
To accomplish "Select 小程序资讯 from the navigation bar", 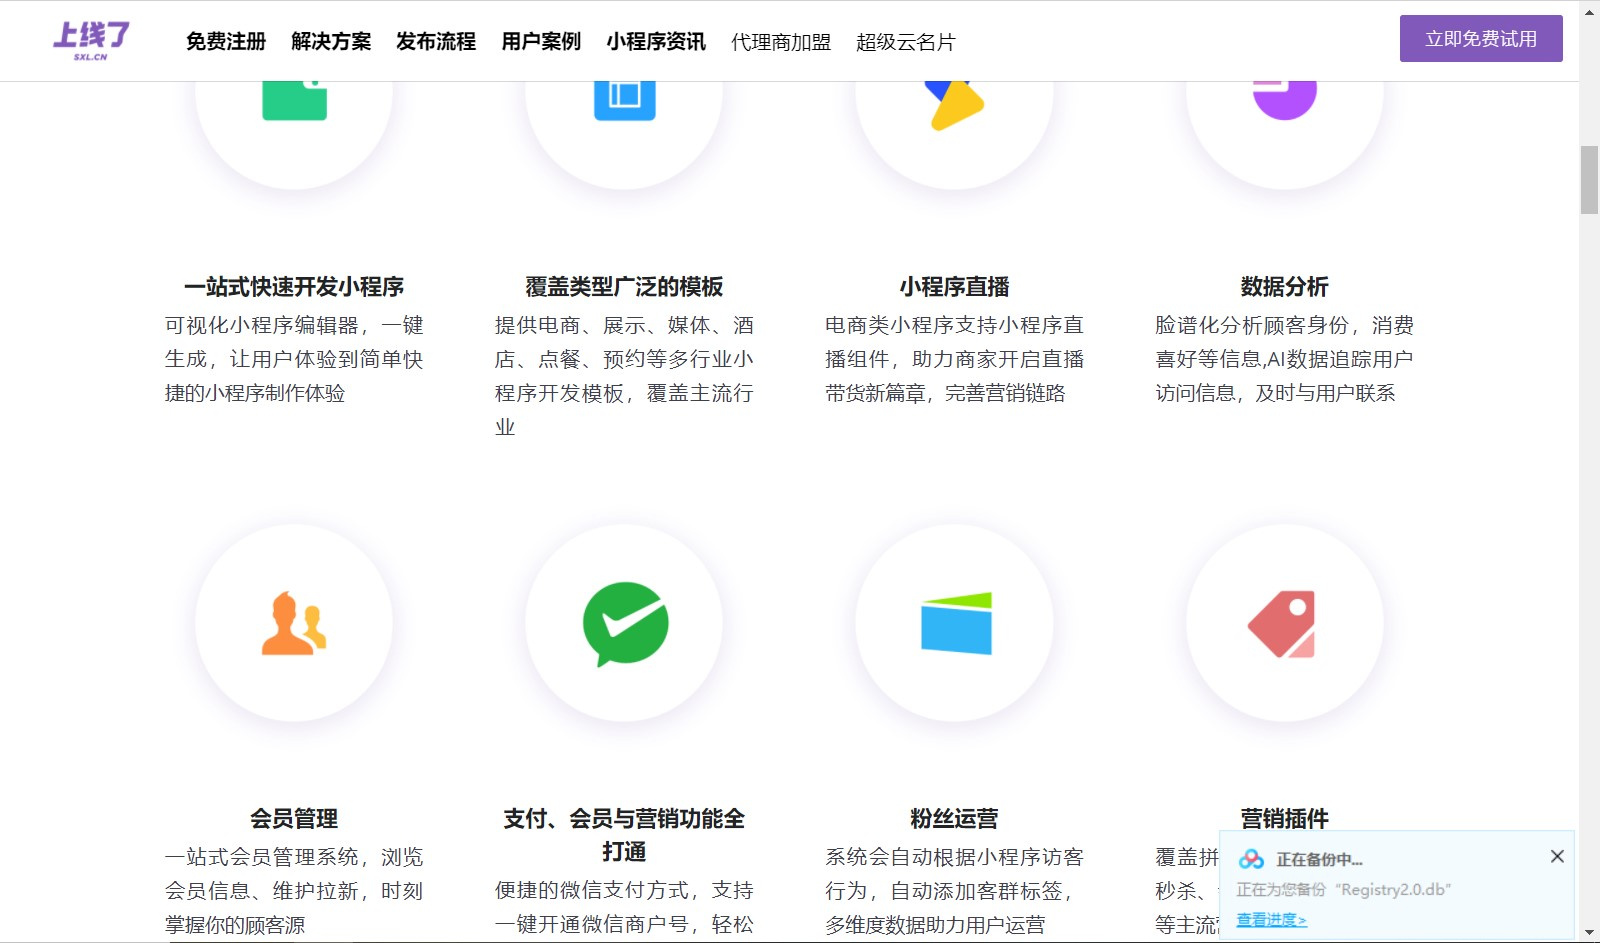I will pos(656,42).
